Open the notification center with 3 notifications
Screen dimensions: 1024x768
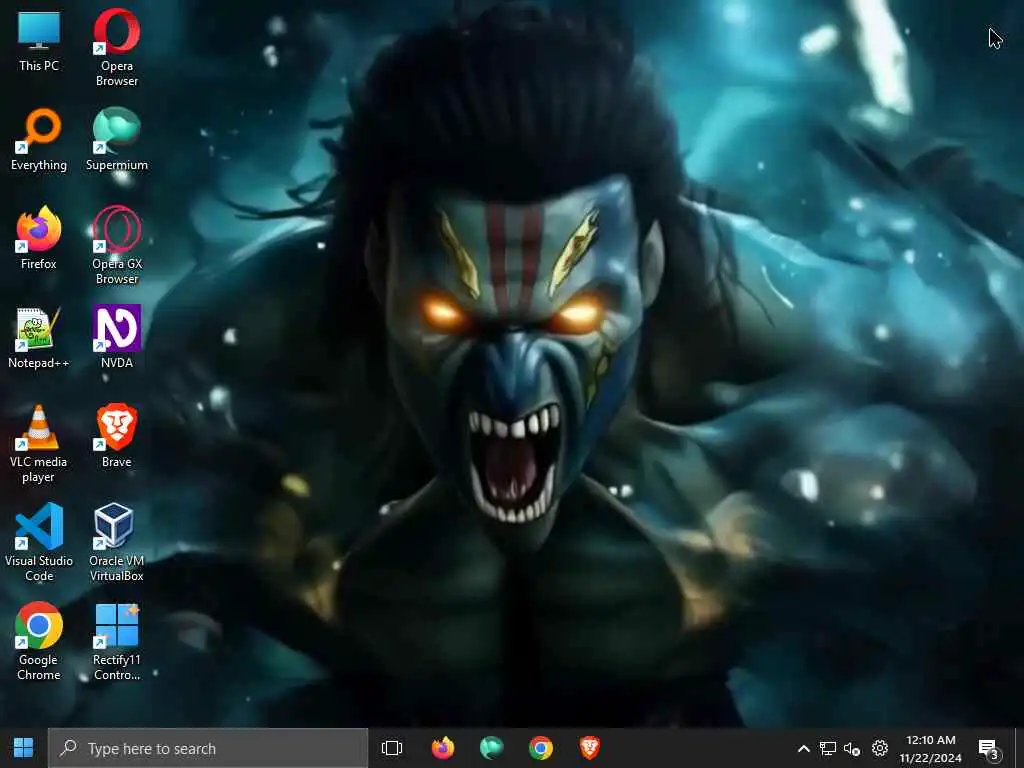click(989, 748)
